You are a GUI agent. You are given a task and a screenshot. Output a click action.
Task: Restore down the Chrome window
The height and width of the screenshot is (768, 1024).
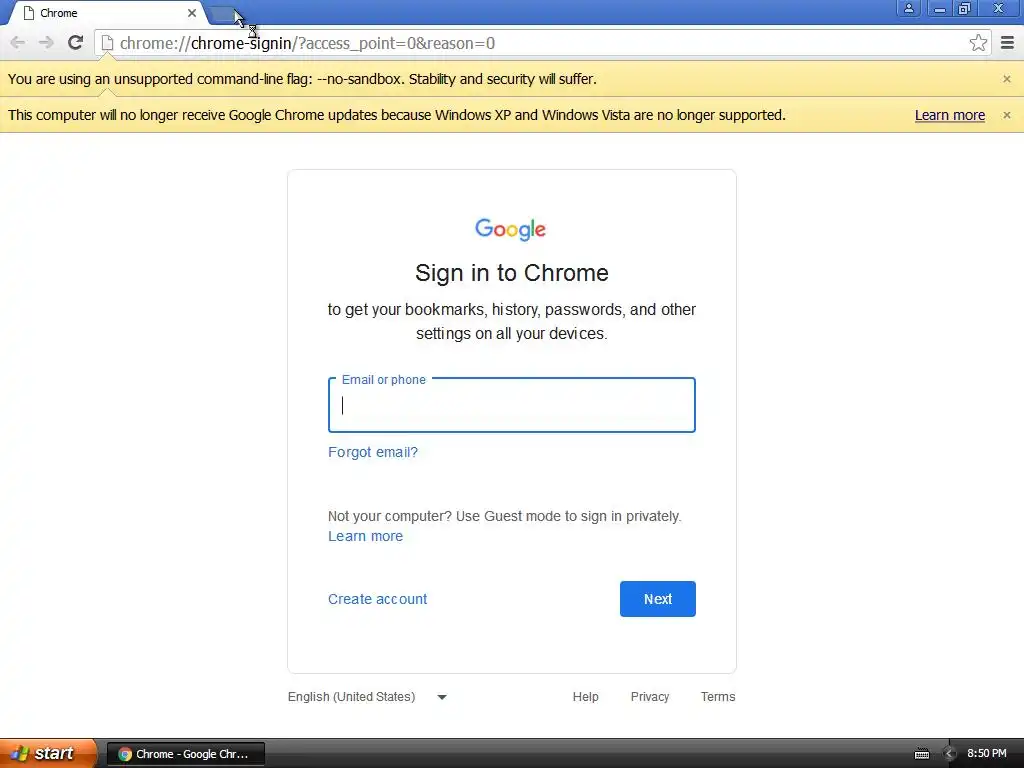tap(965, 8)
